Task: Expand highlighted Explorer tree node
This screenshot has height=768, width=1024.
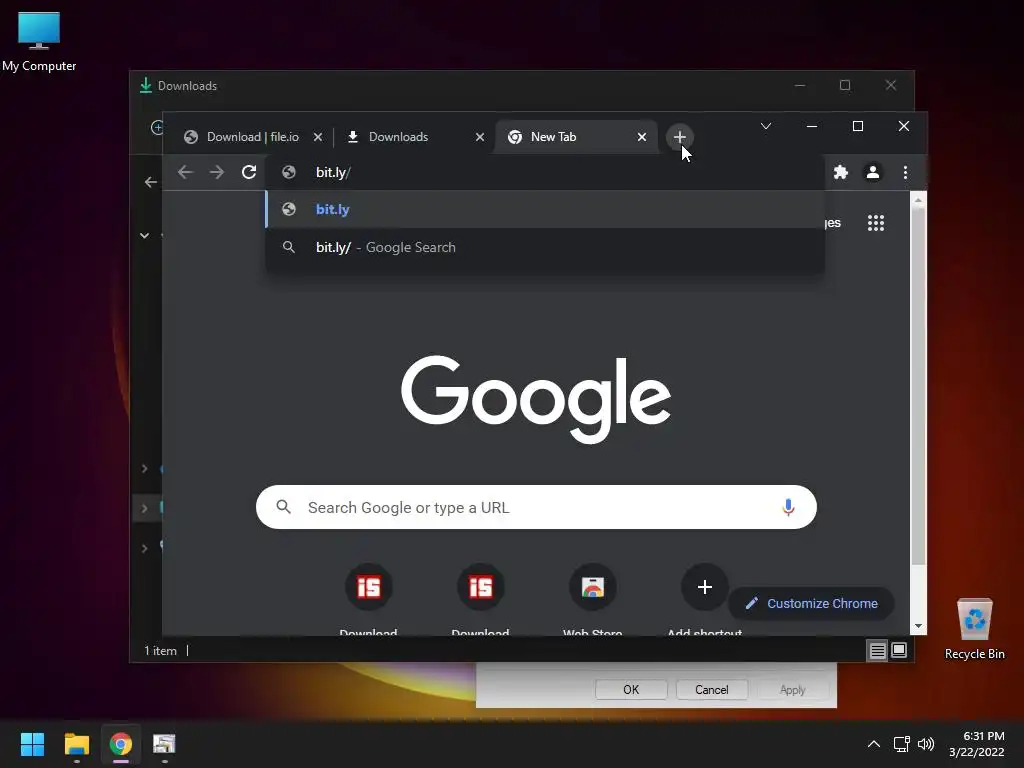Action: [x=144, y=508]
